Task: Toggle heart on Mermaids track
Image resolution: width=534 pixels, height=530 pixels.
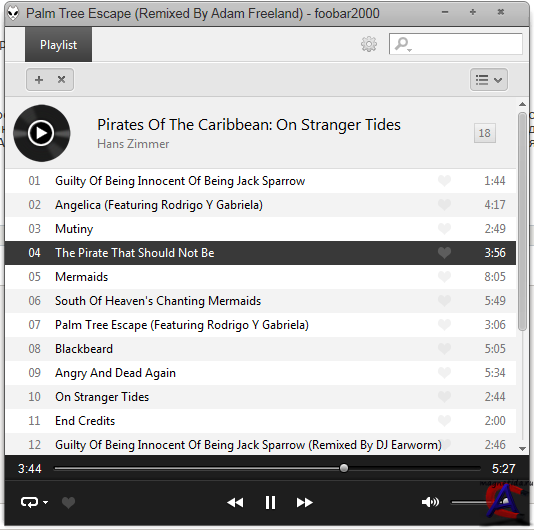Action: pos(444,277)
